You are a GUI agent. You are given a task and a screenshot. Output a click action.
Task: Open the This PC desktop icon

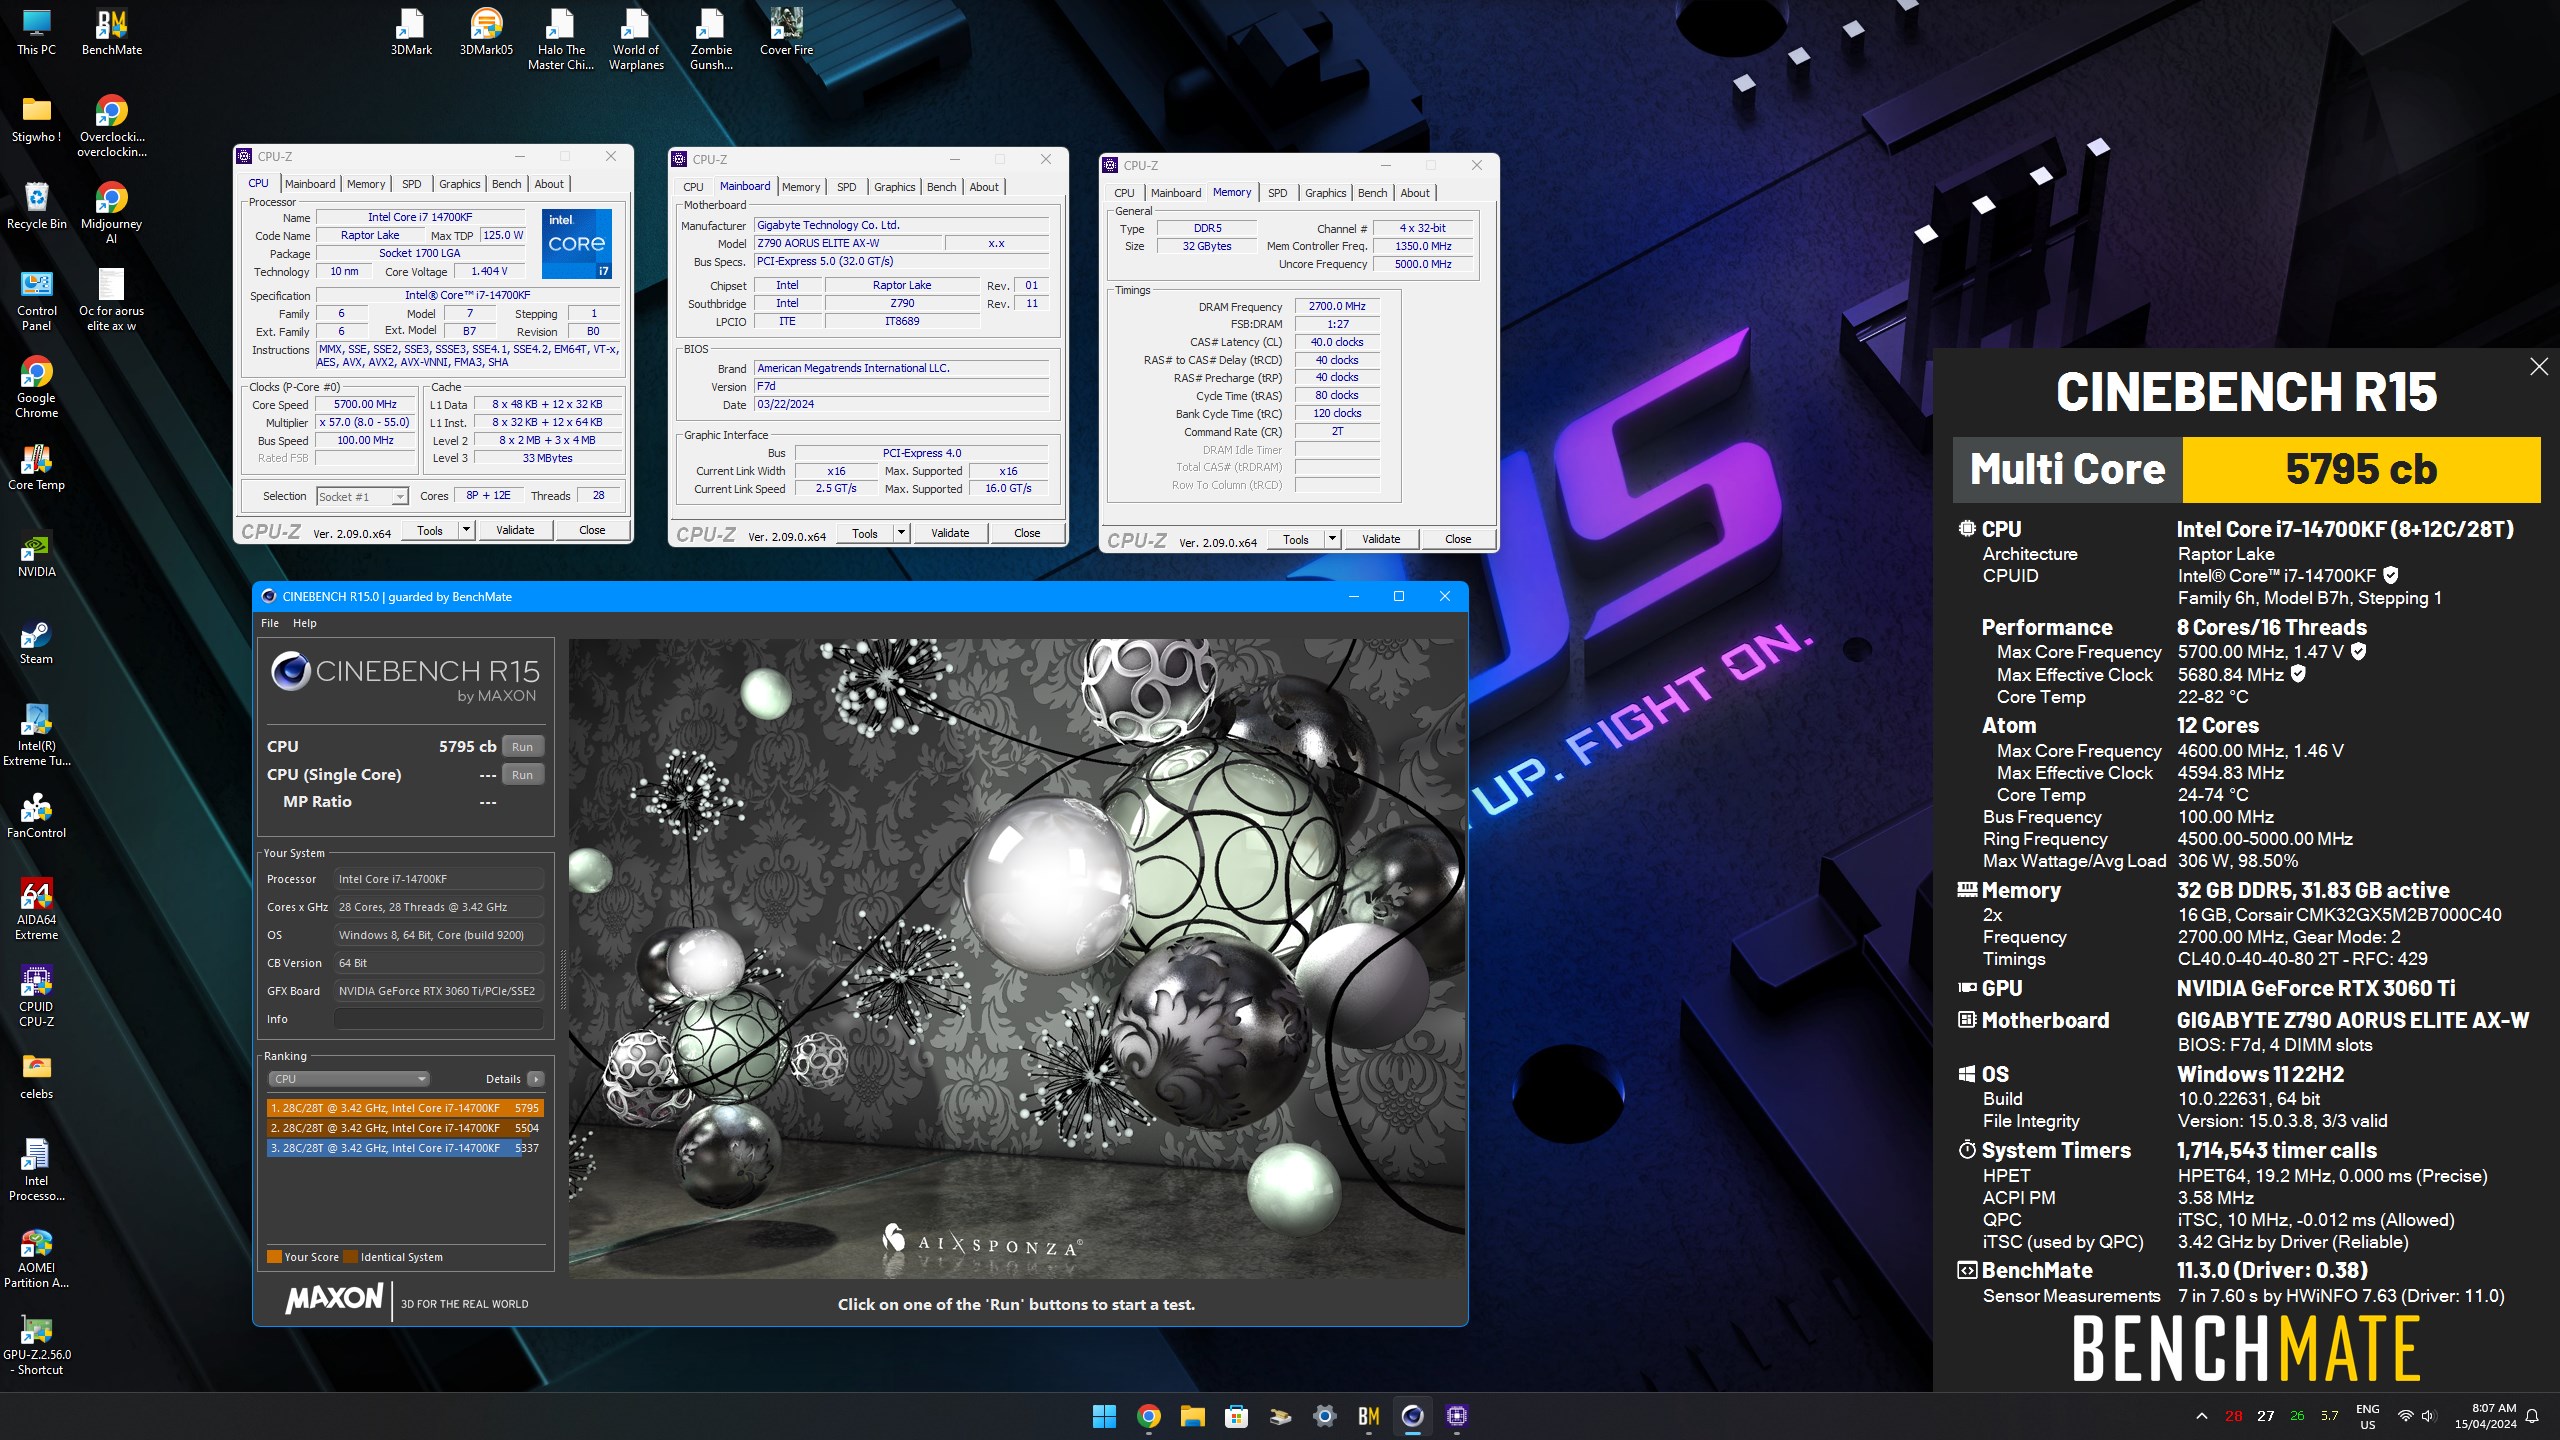pos(36,32)
